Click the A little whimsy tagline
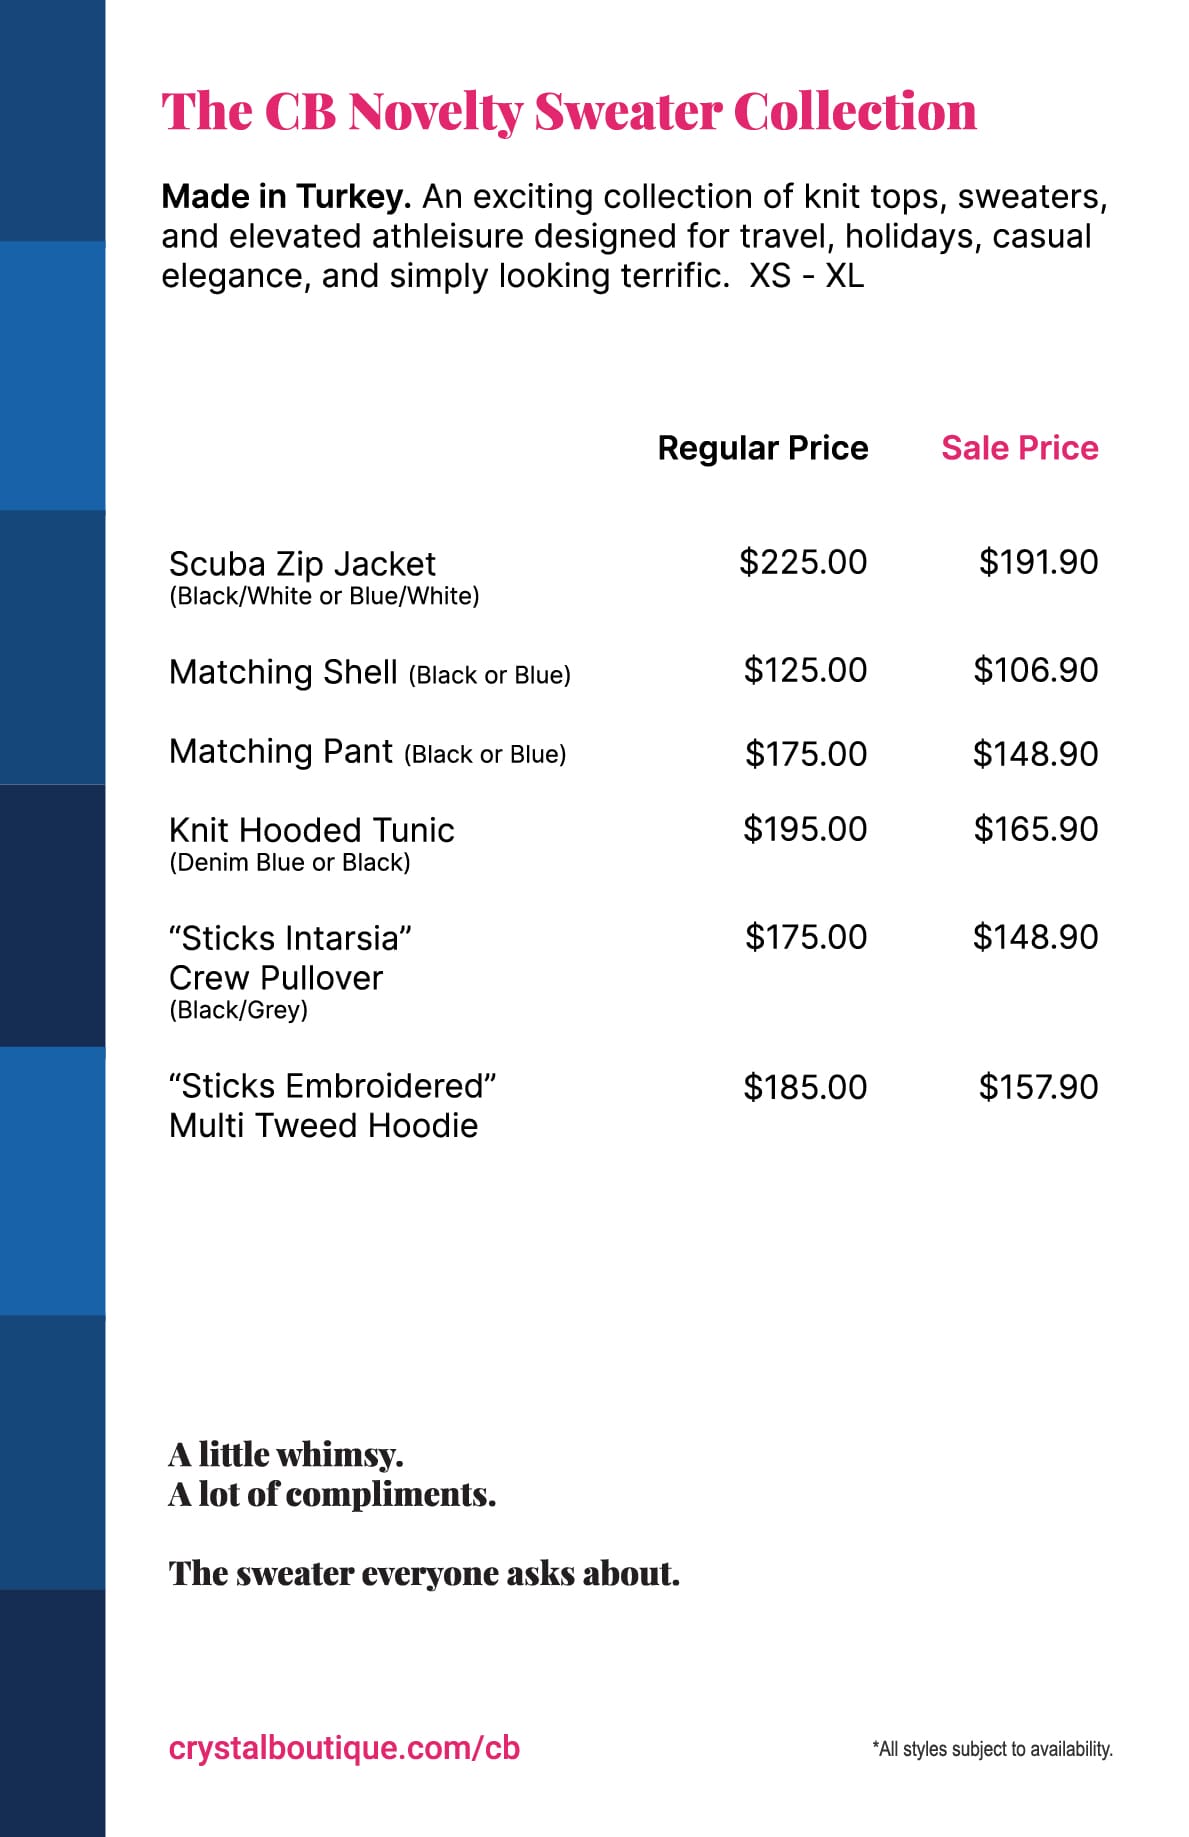This screenshot has width=1189, height=1837. click(286, 1454)
